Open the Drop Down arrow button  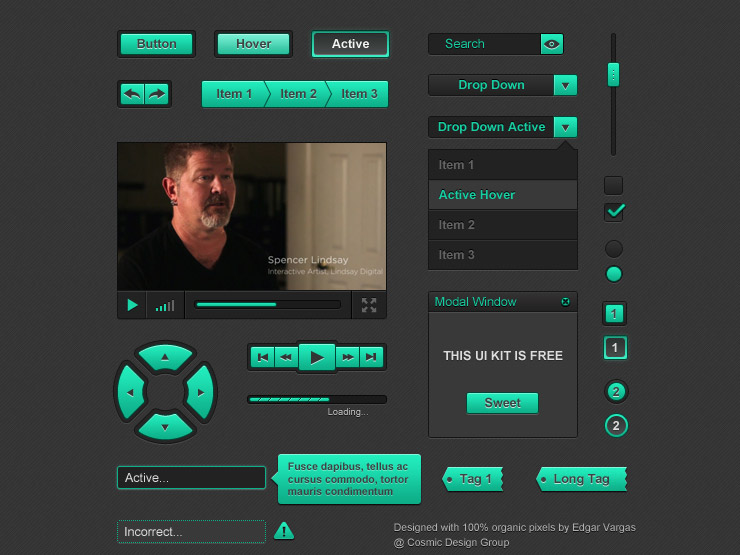(x=565, y=85)
